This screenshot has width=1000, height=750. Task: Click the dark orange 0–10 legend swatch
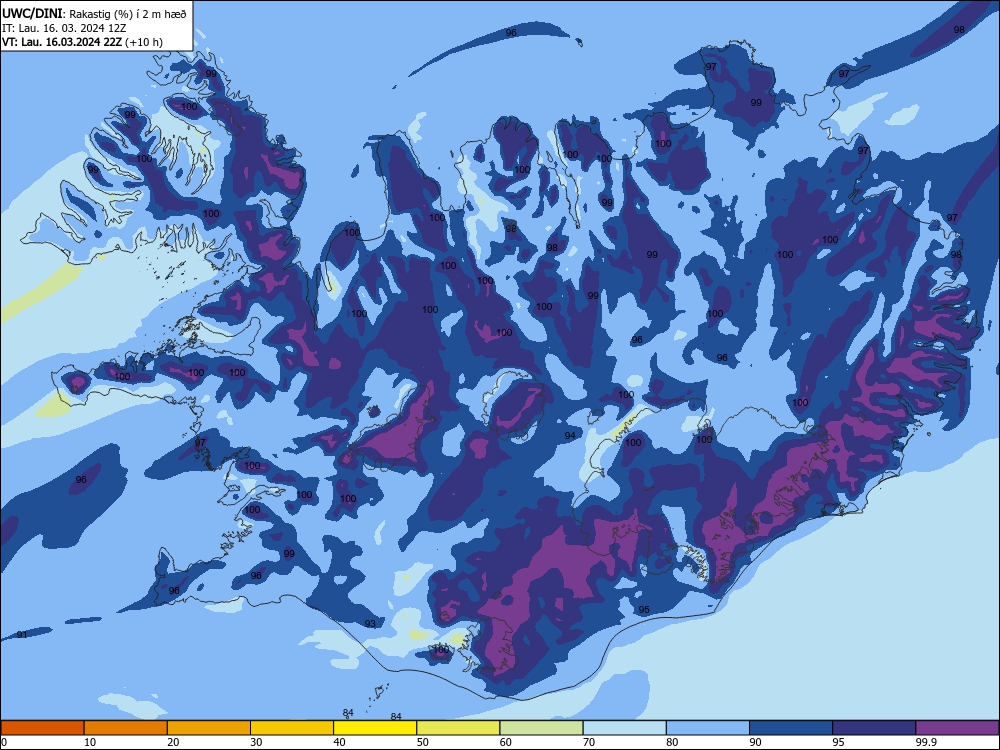click(x=42, y=728)
